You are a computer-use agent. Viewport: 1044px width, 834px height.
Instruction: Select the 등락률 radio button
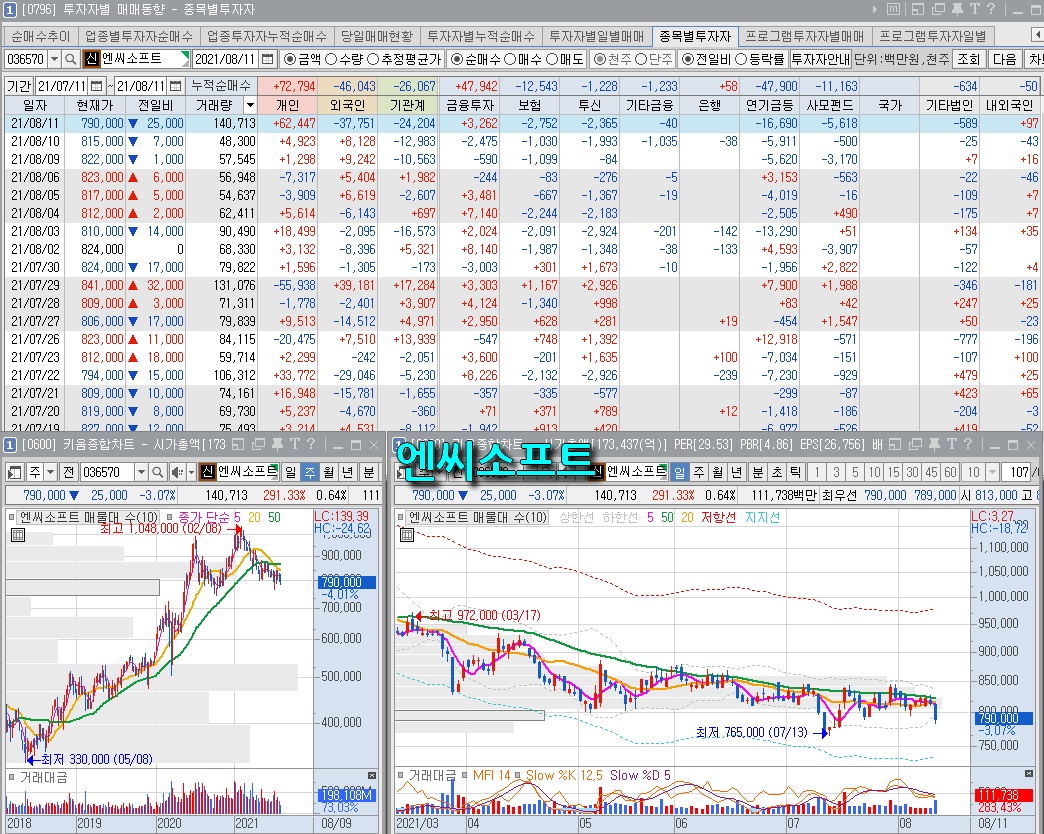pyautogui.click(x=741, y=59)
